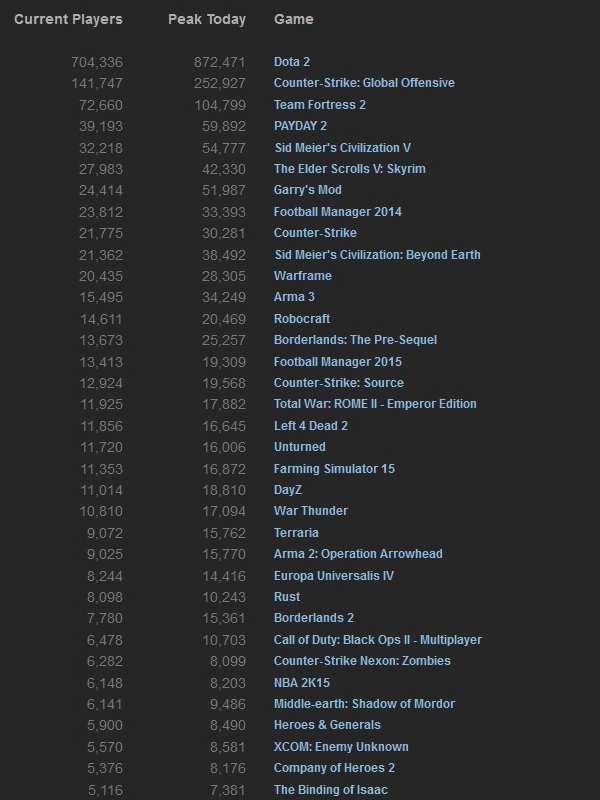The height and width of the screenshot is (800, 600).
Task: Click the Warframe game link
Action: click(302, 276)
